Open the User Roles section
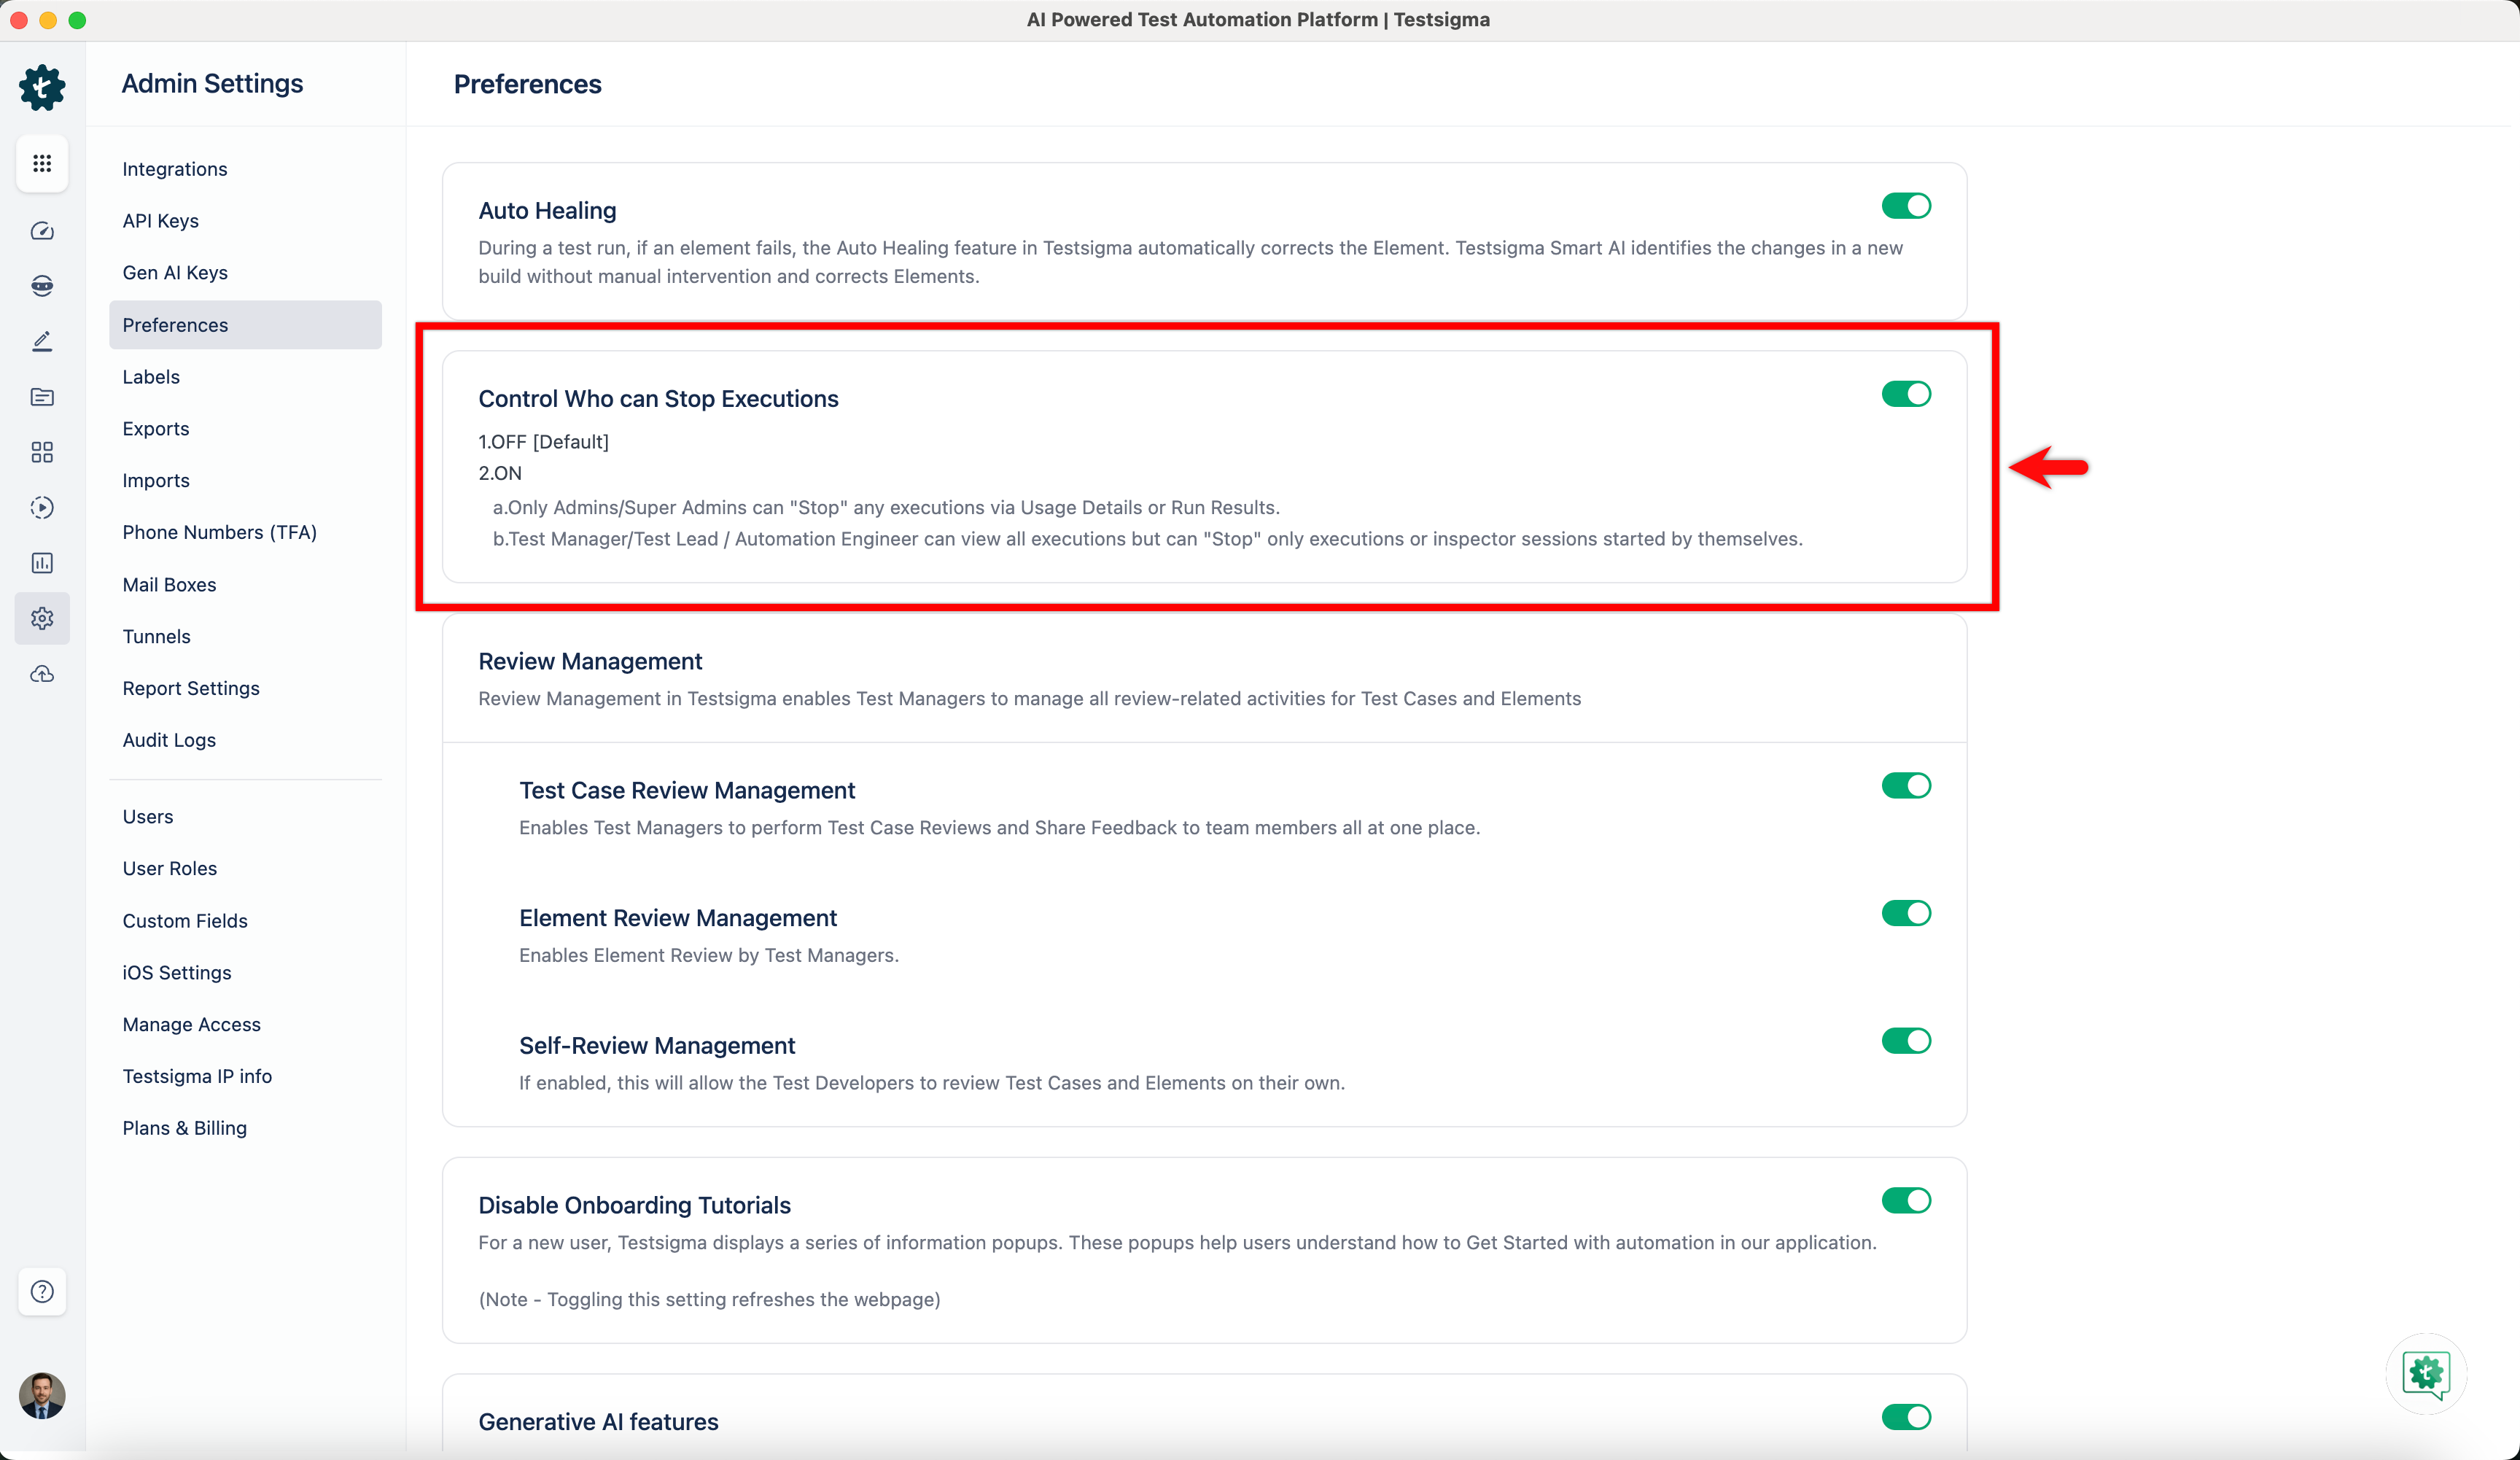Screen dimensions: 2520x1460 pyautogui.click(x=169, y=868)
